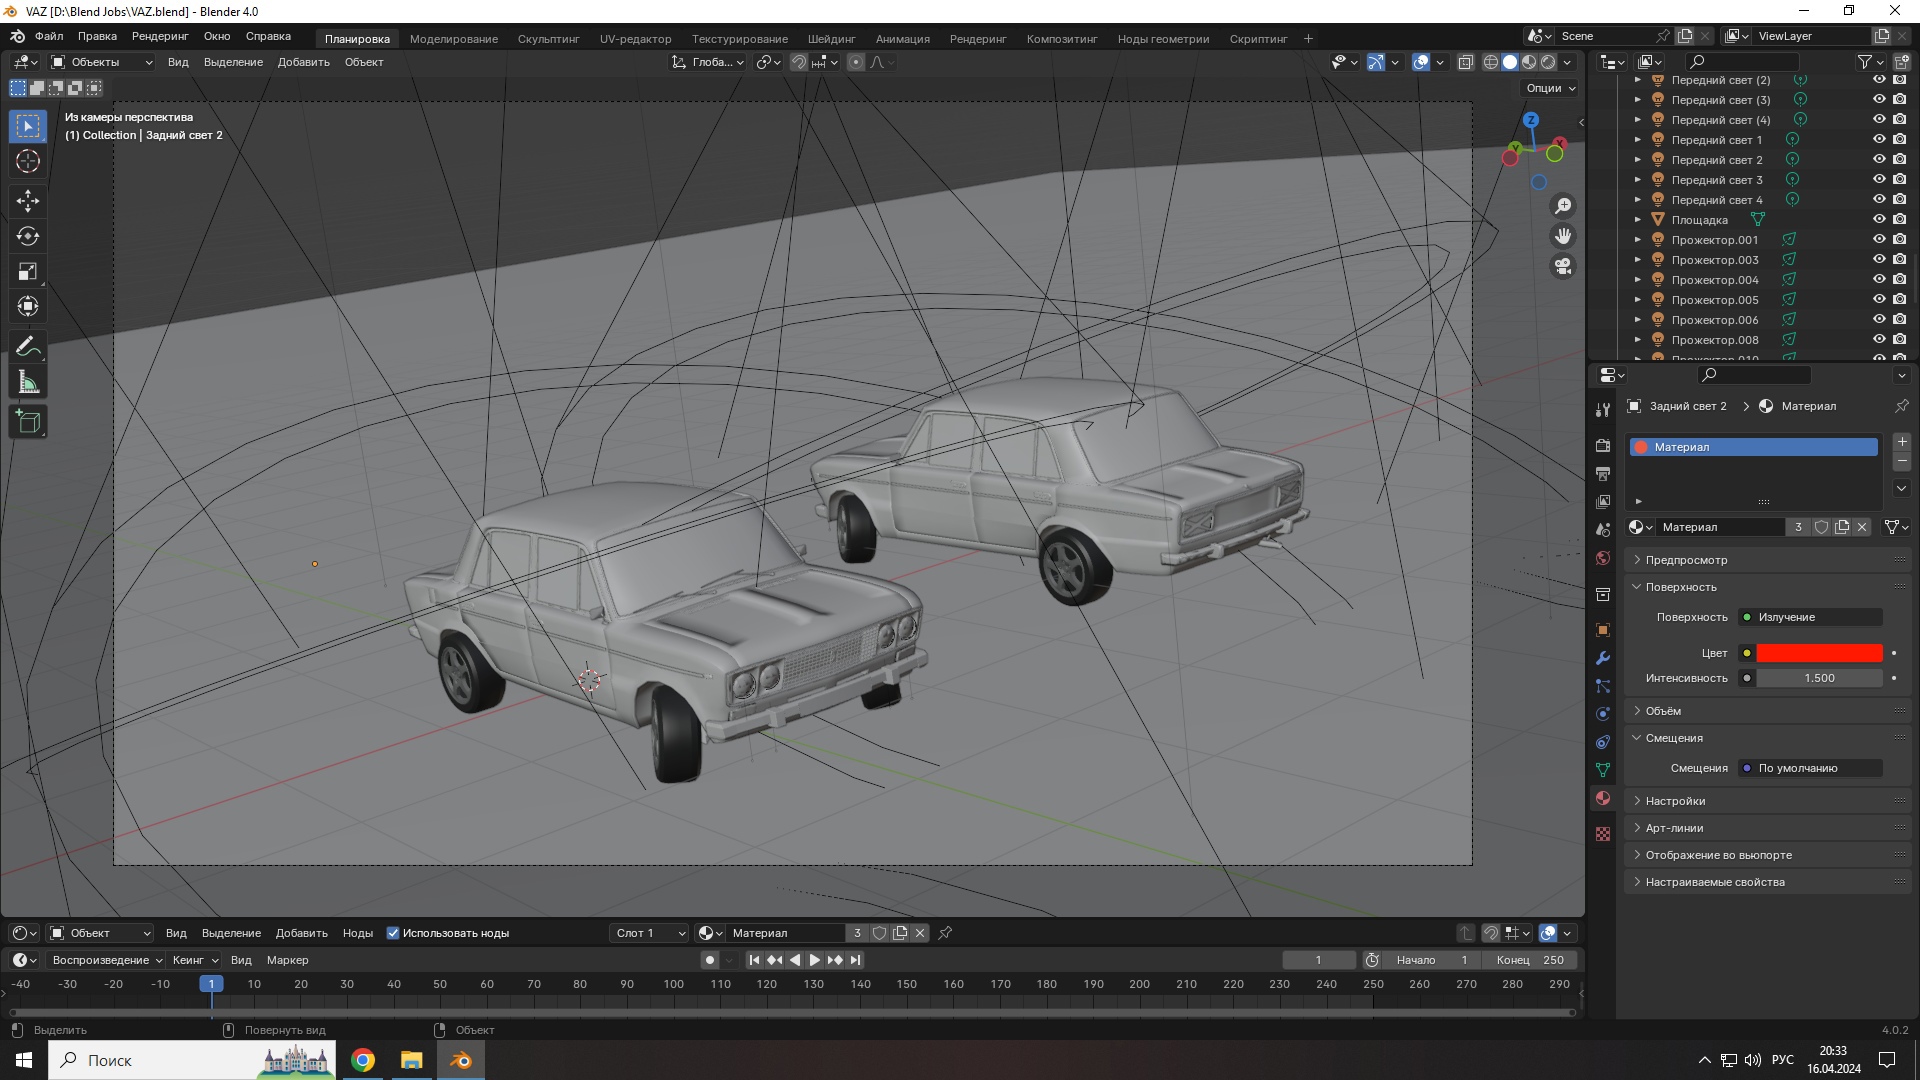This screenshot has height=1080, width=1920.
Task: Select the Scale tool
Action: coord(28,272)
